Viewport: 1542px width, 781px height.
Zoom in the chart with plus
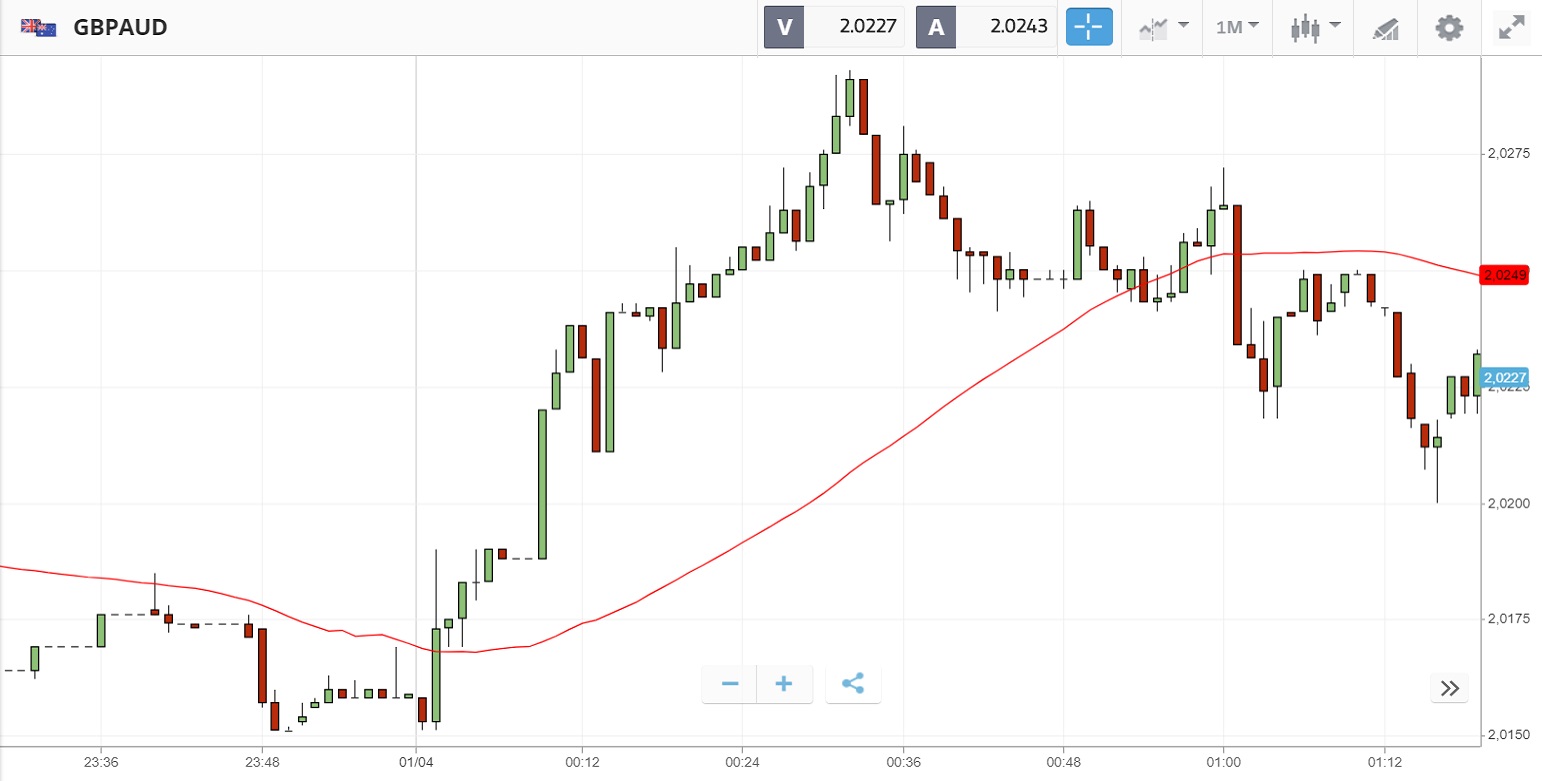pos(784,684)
